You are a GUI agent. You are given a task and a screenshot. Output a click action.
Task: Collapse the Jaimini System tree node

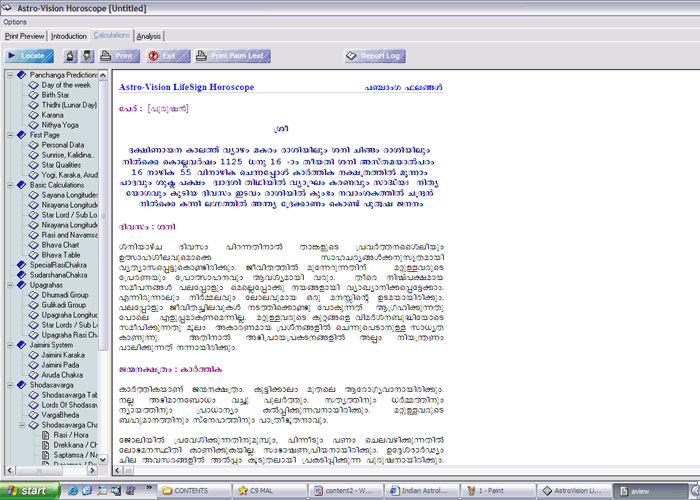pos(10,345)
